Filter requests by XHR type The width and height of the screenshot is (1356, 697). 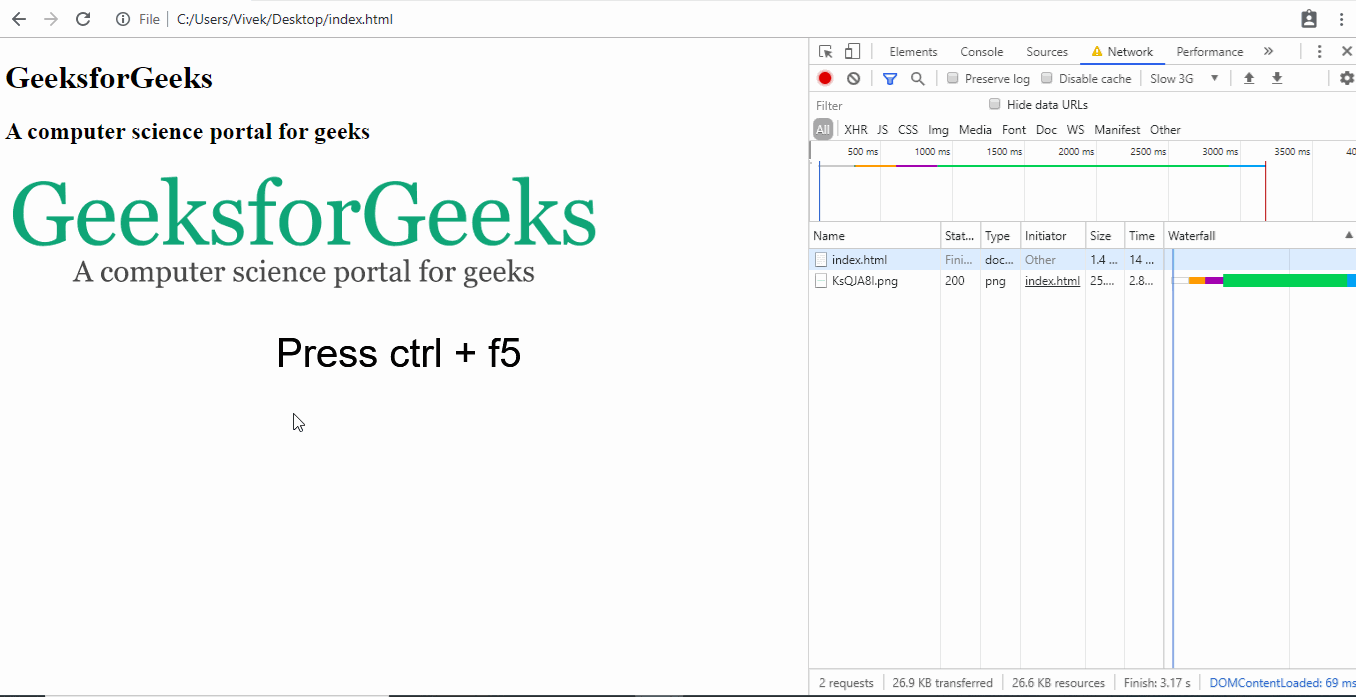tap(856, 130)
